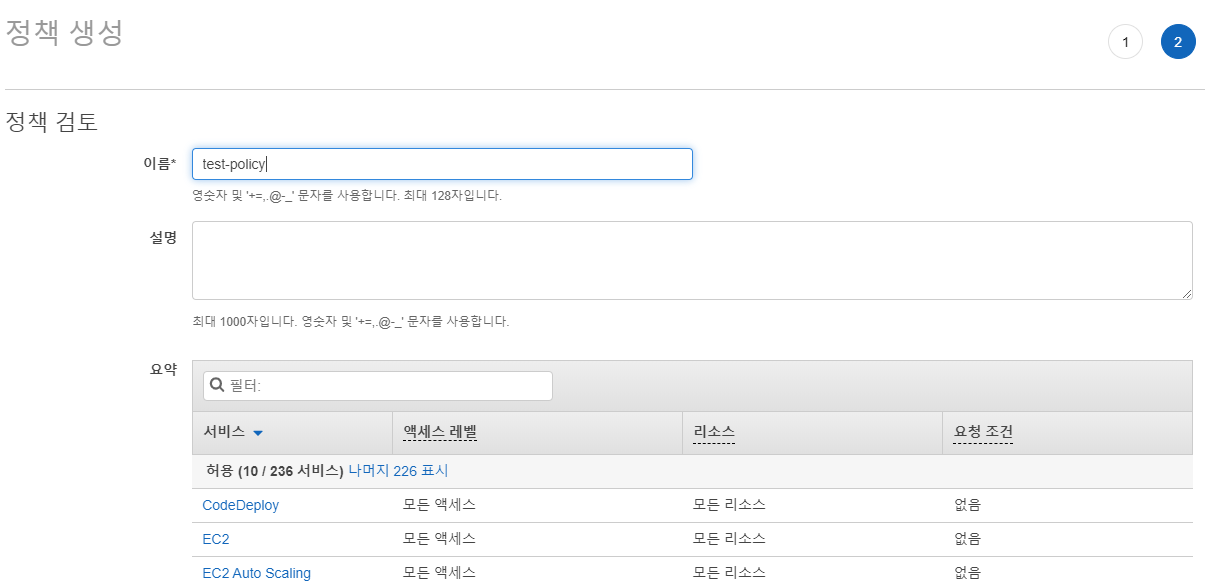Click the 허용 (10 / 236 서비스) text

pyautogui.click(x=275, y=470)
